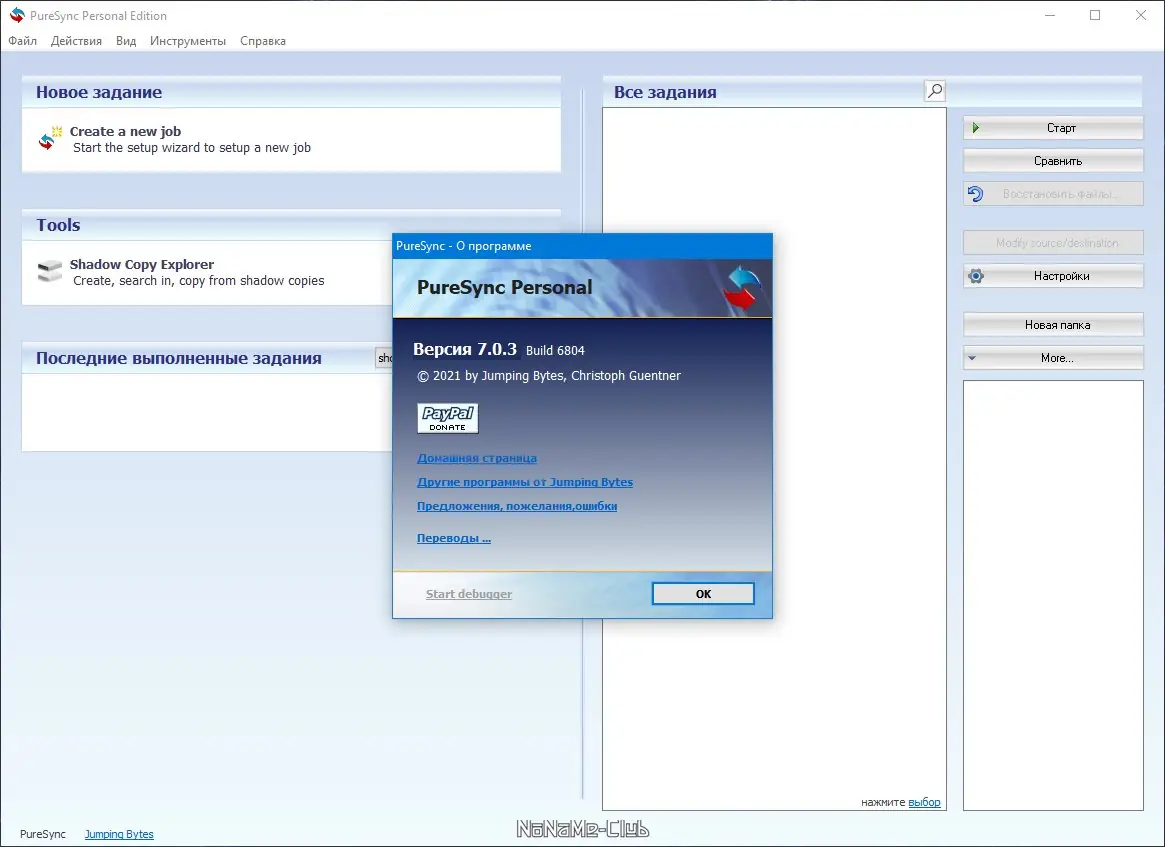This screenshot has height=847, width=1165.
Task: Open the Предложения, пожелания, ошибки link
Action: [x=517, y=506]
